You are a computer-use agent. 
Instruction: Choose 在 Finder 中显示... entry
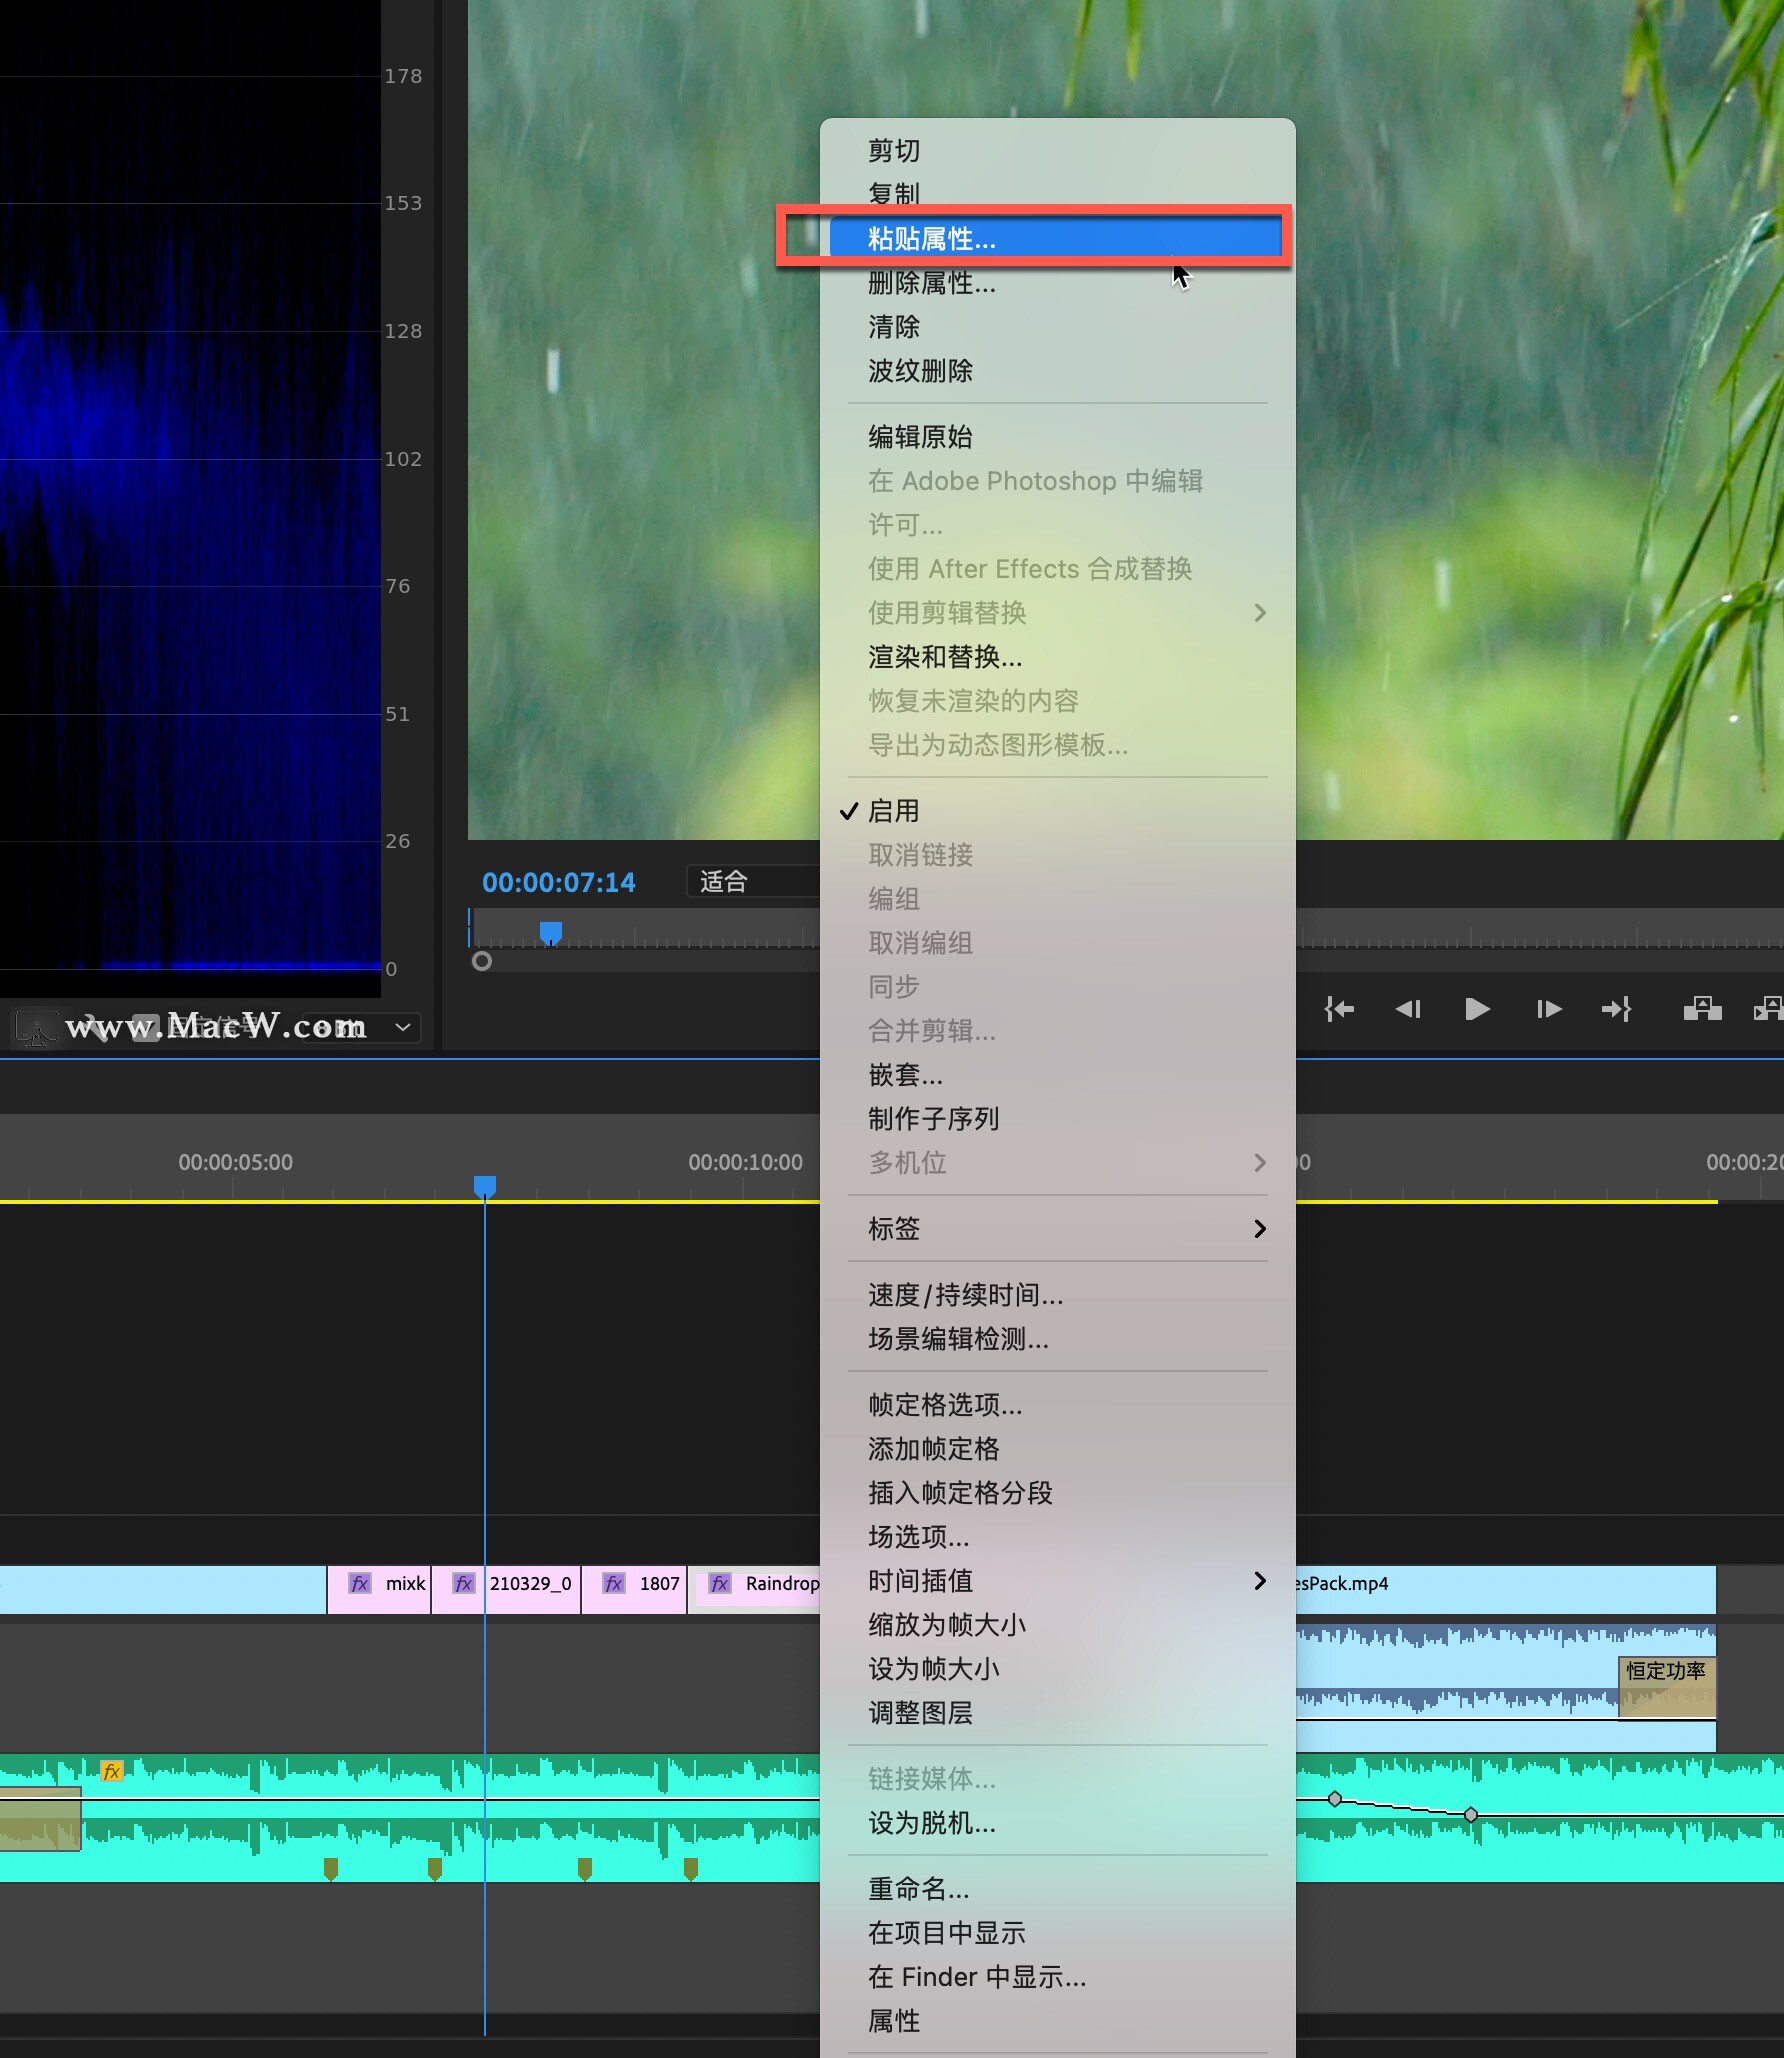tap(1057, 1977)
